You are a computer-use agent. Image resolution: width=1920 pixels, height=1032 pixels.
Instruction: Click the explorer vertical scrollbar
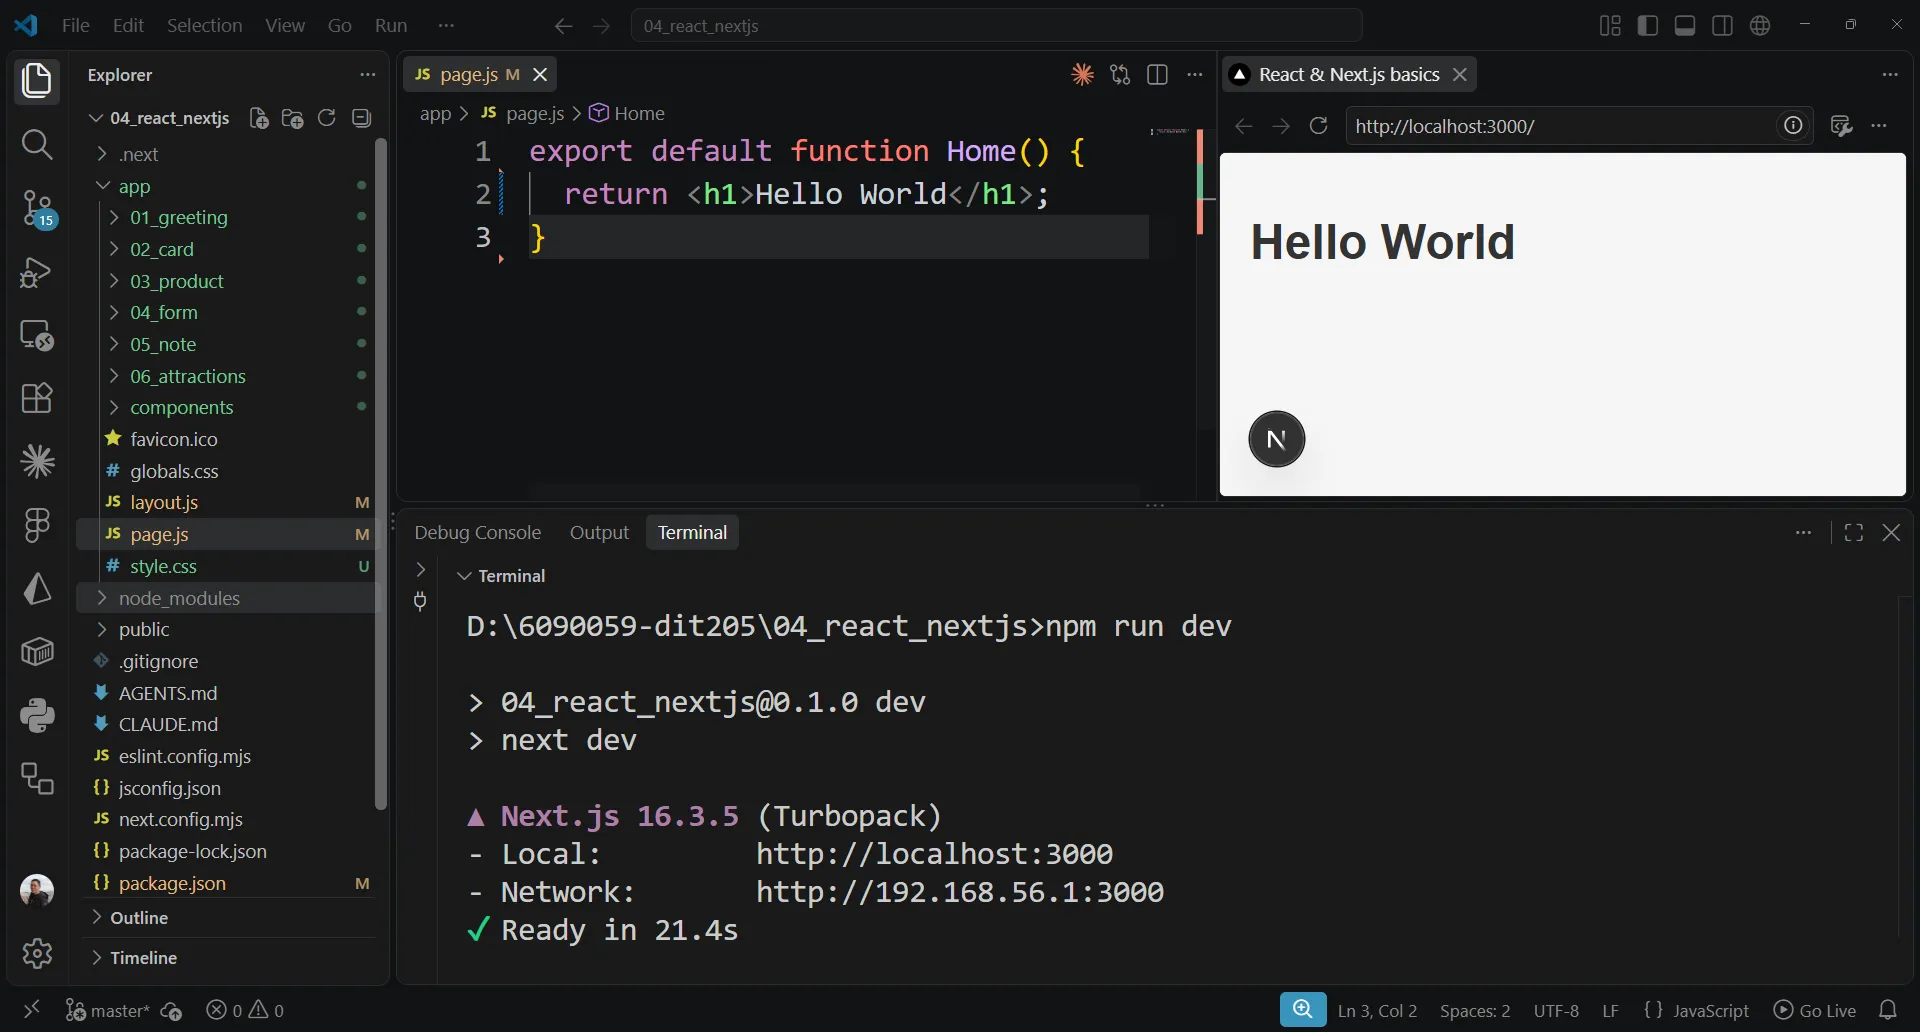(380, 473)
